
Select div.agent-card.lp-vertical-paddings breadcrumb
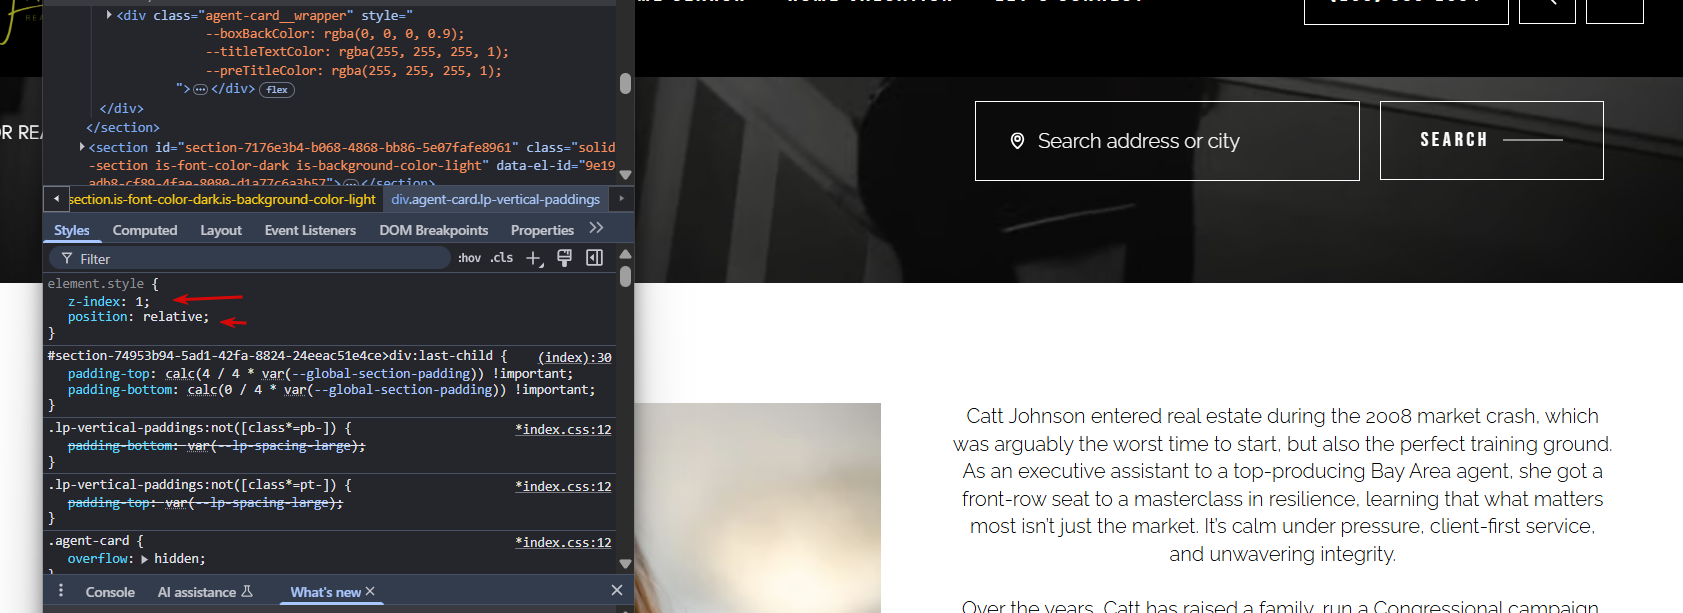click(x=496, y=200)
